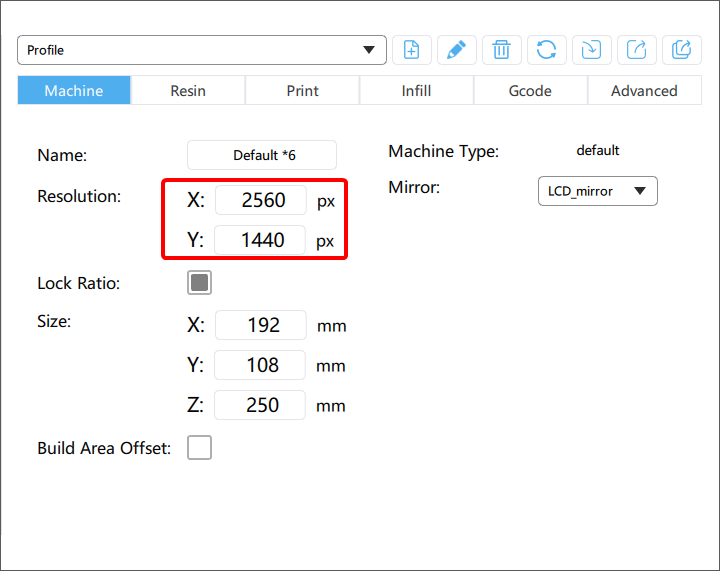
Task: Click the Size X field 192
Action: coord(260,325)
